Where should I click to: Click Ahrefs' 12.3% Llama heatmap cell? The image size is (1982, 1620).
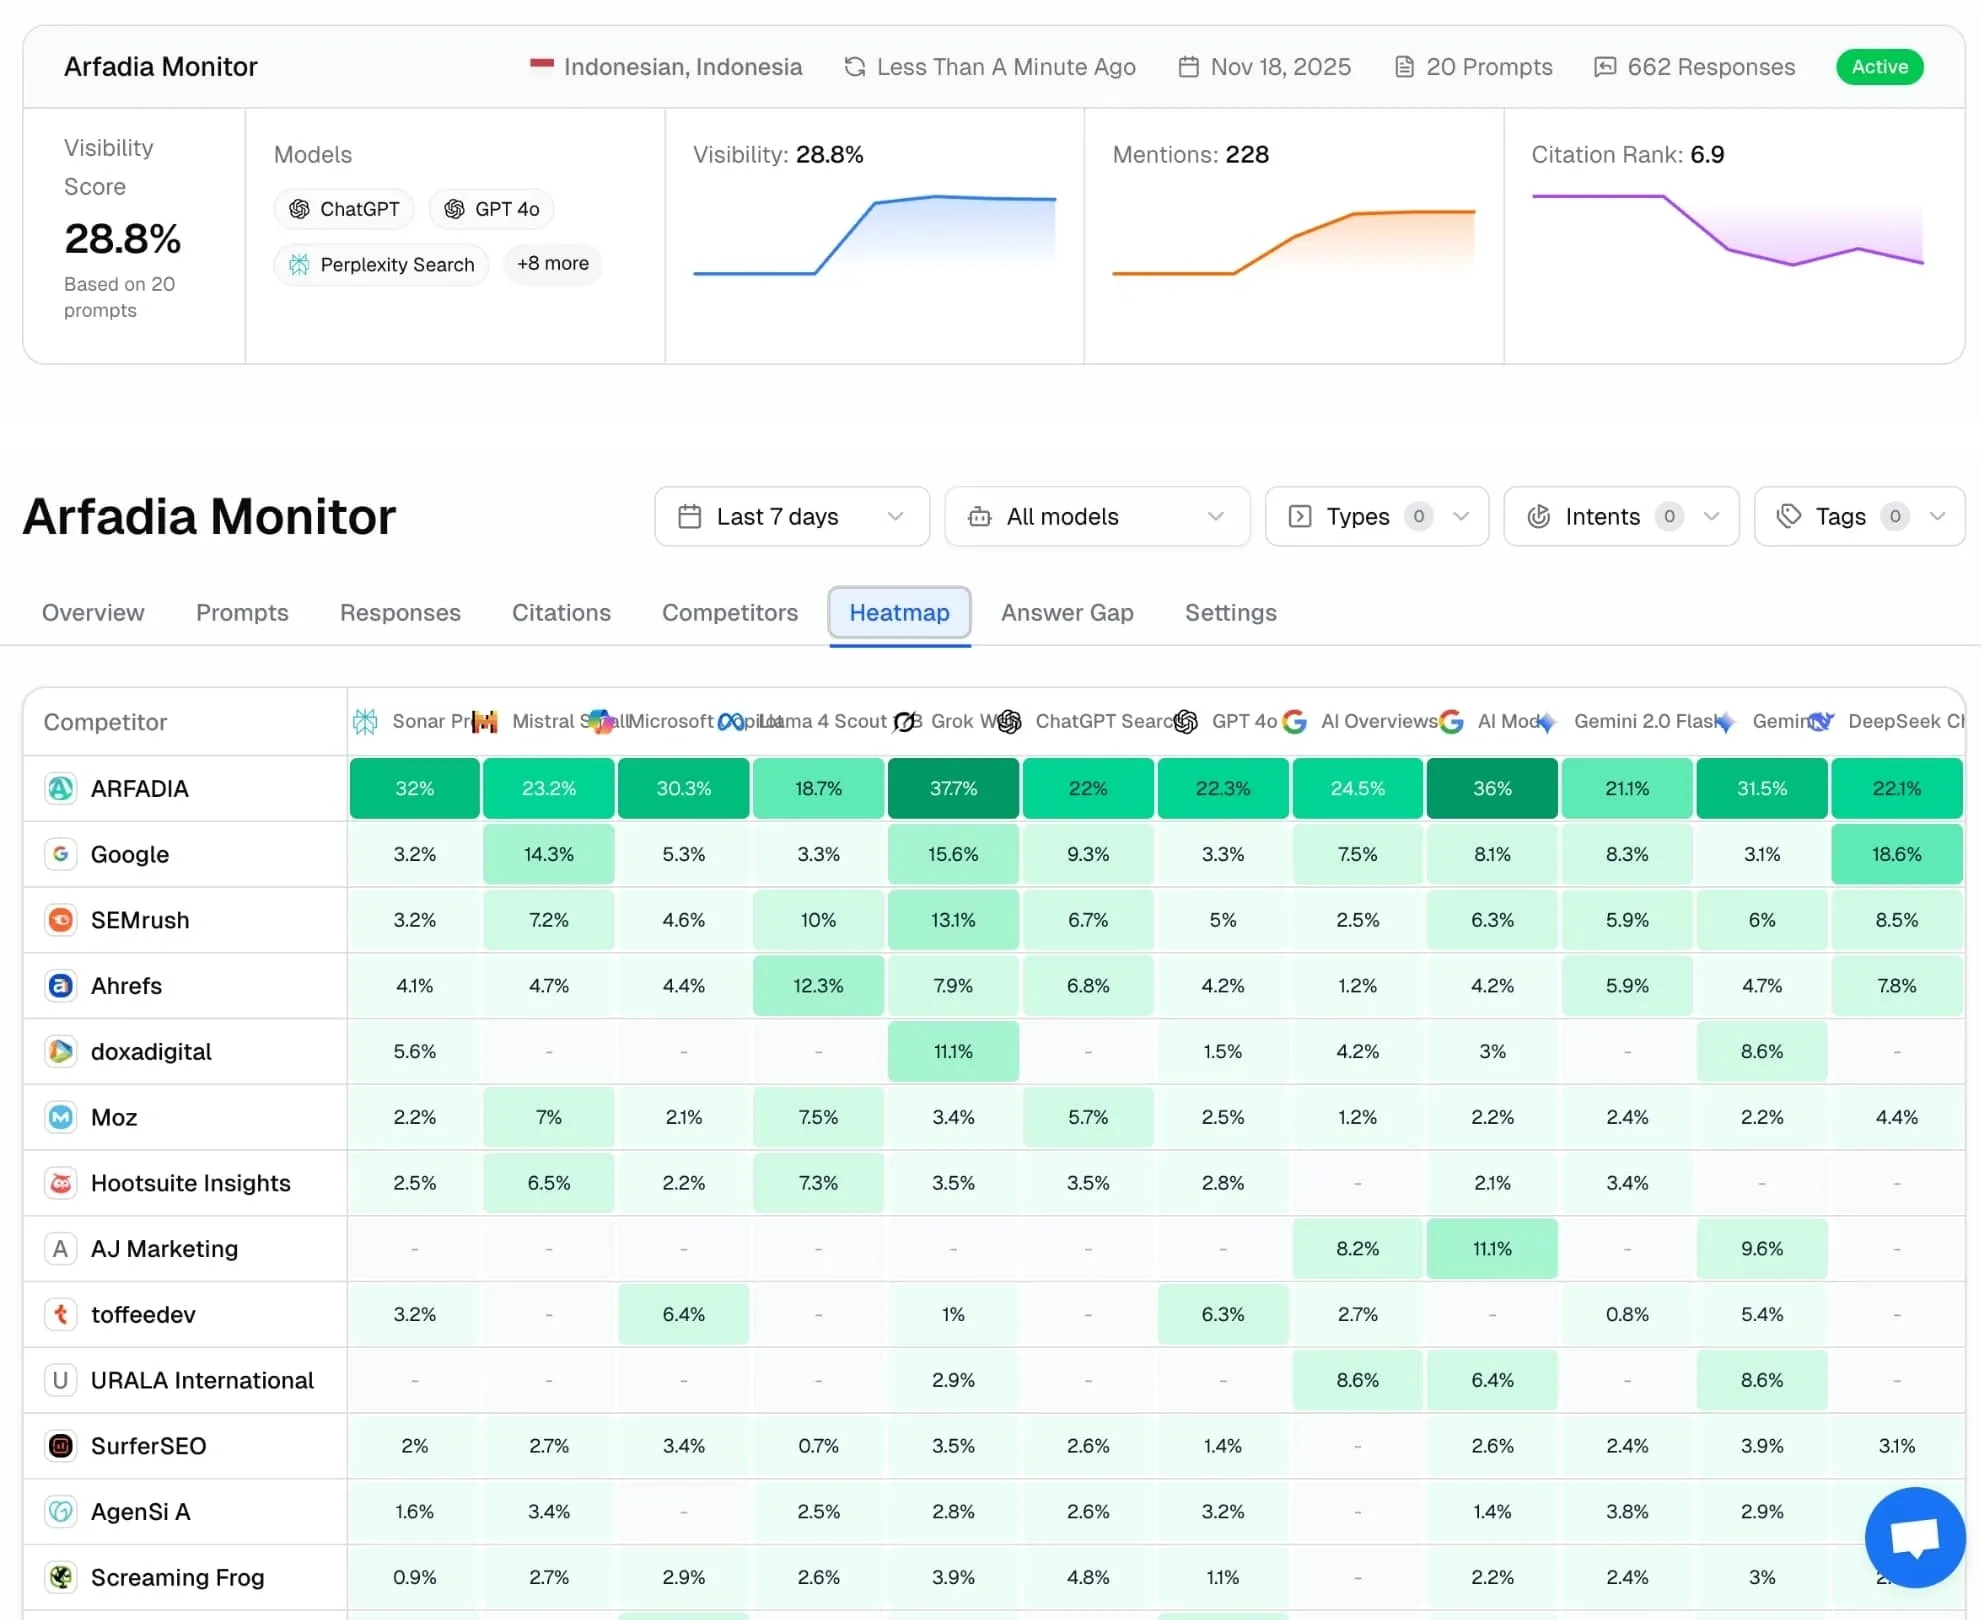818,986
